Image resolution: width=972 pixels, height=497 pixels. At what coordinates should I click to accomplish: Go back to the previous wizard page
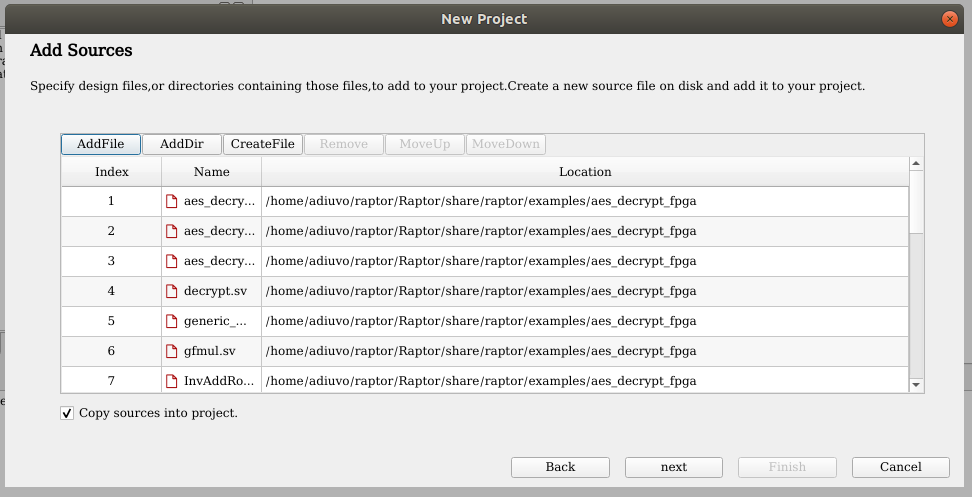point(560,467)
